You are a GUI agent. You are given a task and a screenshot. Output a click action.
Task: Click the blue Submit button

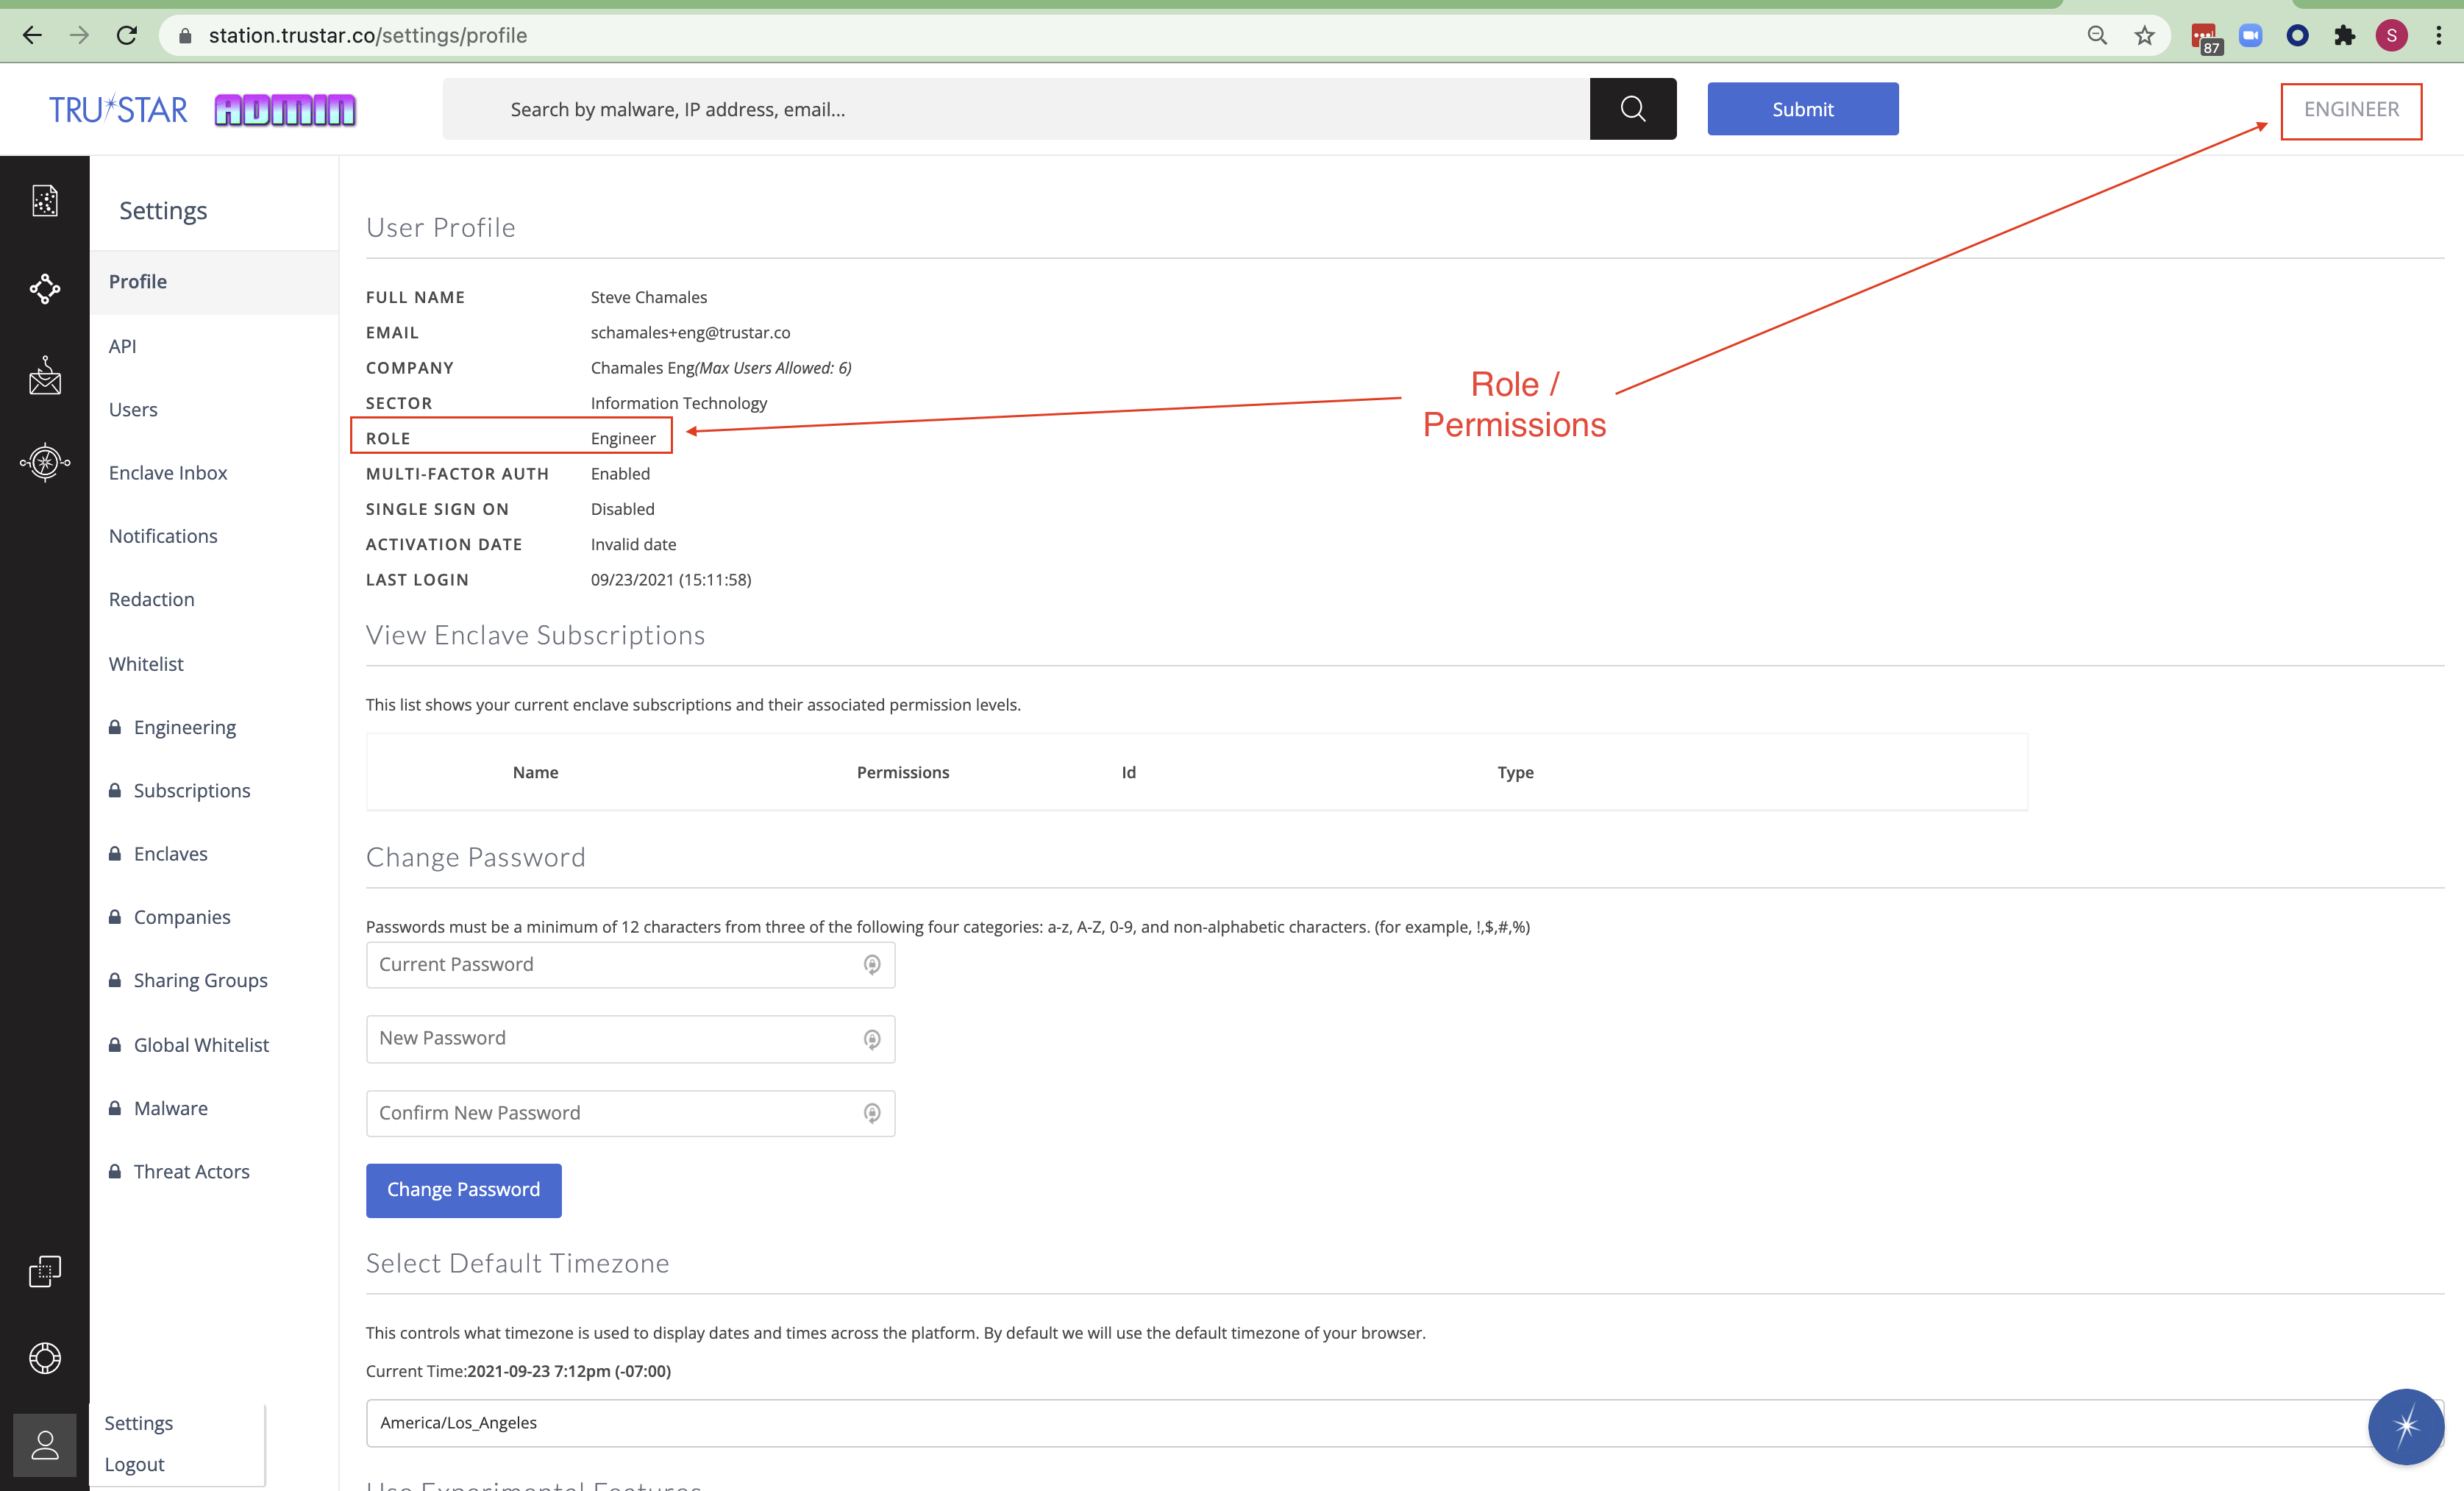point(1802,109)
